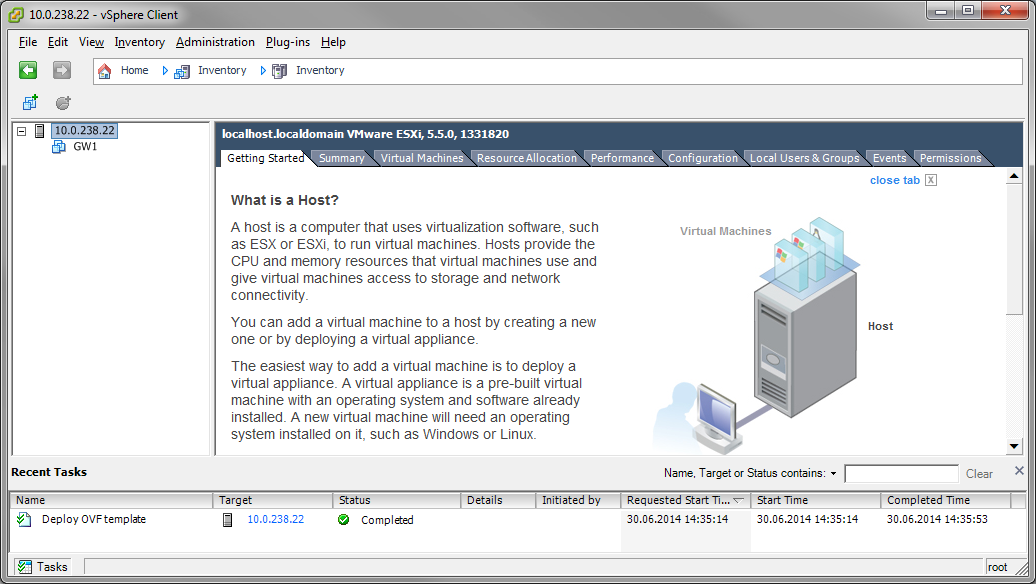Close the Getting Started tab with X box

tap(930, 180)
